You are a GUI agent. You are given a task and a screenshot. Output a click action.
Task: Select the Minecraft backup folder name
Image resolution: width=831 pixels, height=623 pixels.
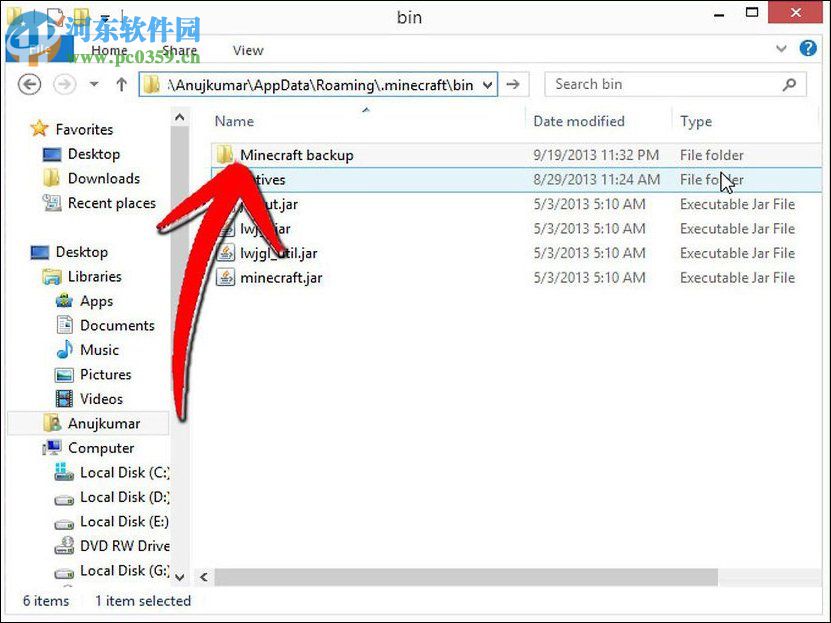coord(297,155)
